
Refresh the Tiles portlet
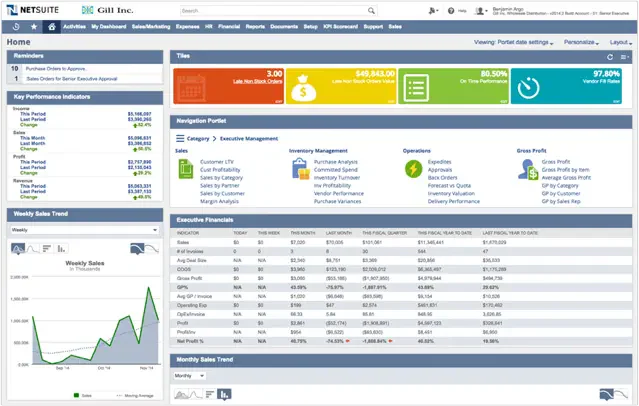(x=610, y=57)
